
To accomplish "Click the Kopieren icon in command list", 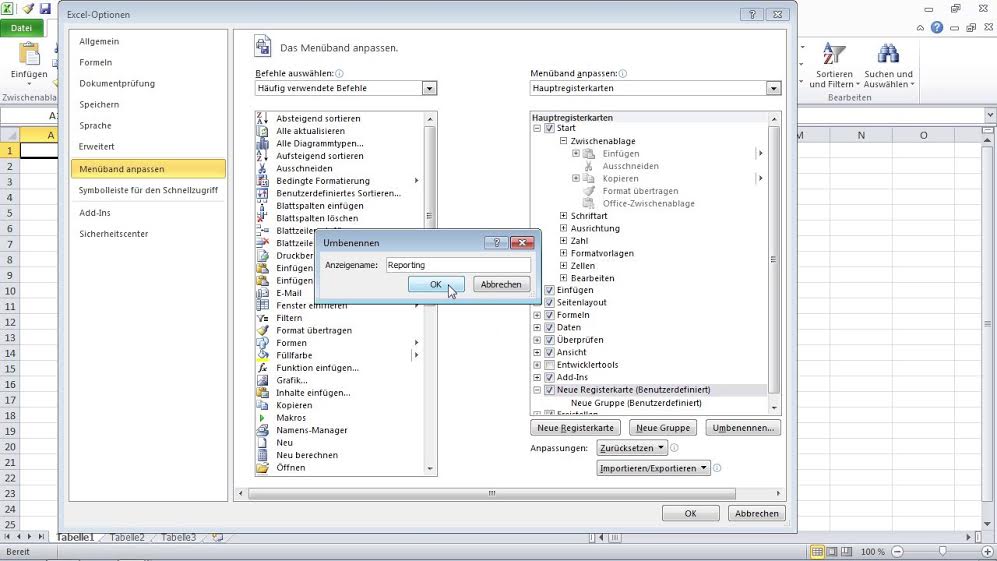I will point(262,405).
